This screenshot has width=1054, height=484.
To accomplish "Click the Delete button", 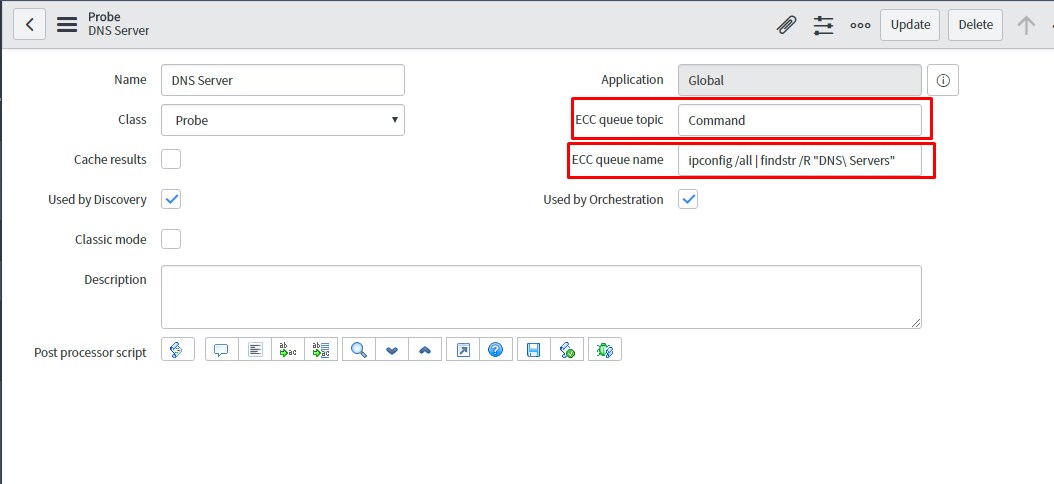I will [x=975, y=25].
